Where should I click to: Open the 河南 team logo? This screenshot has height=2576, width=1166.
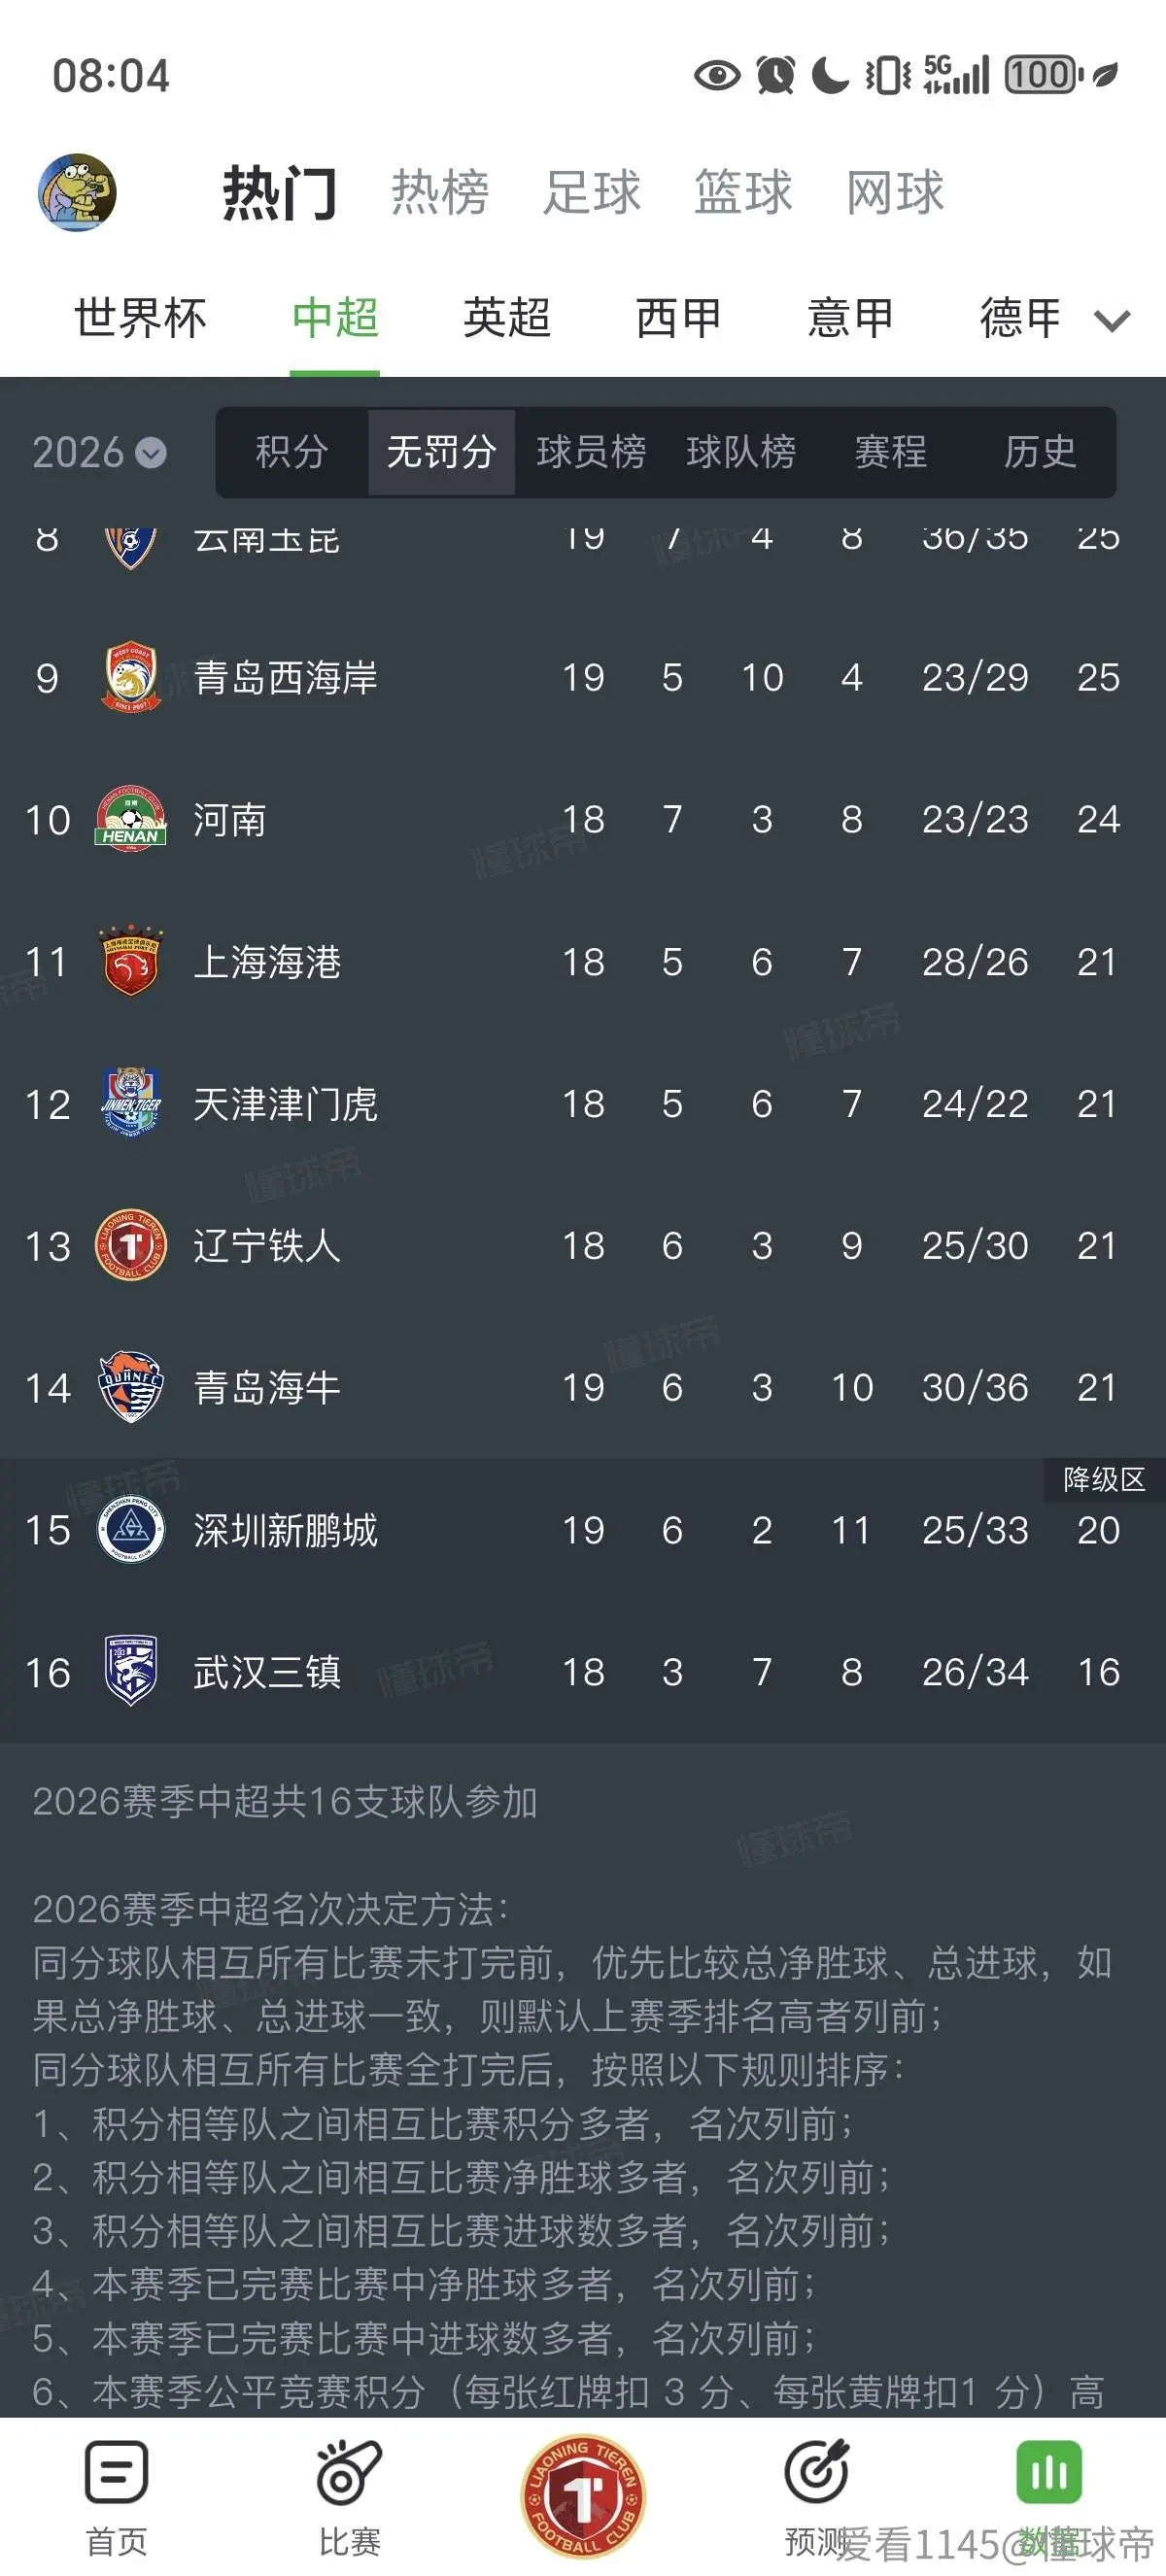(x=130, y=819)
